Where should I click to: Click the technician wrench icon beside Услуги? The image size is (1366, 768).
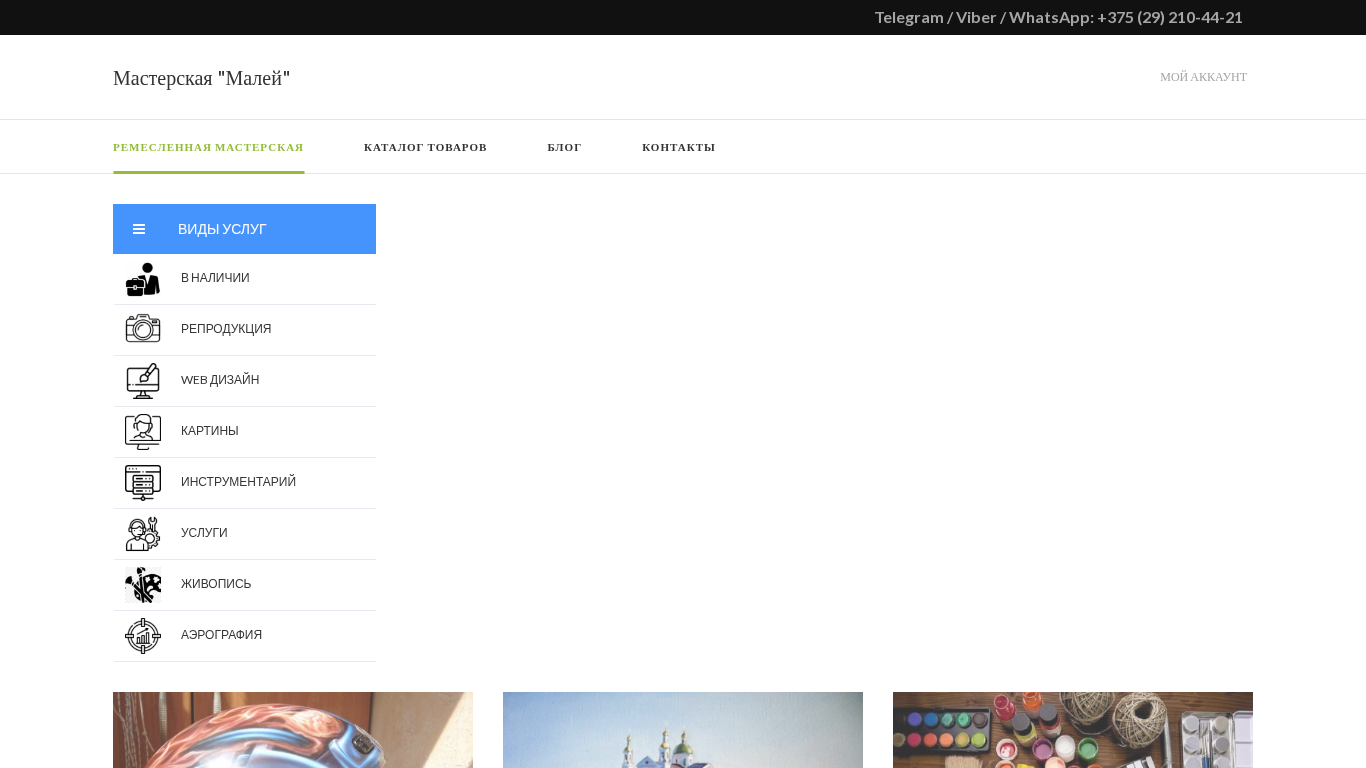click(143, 534)
